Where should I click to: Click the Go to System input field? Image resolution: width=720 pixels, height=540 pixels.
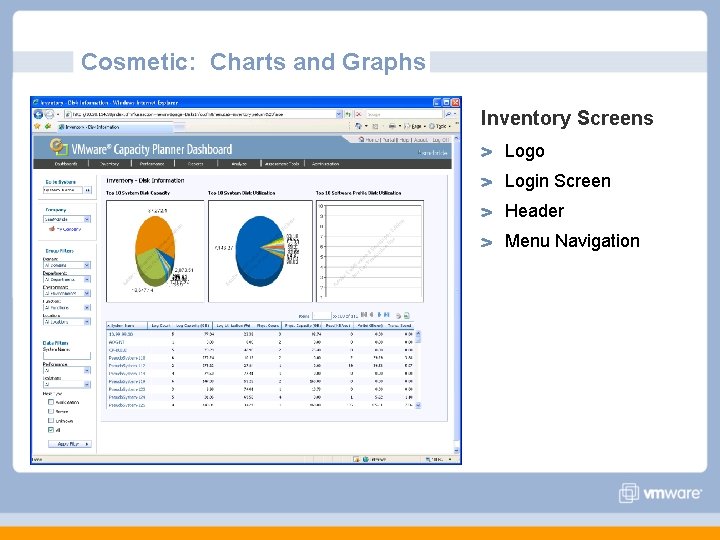coord(63,190)
